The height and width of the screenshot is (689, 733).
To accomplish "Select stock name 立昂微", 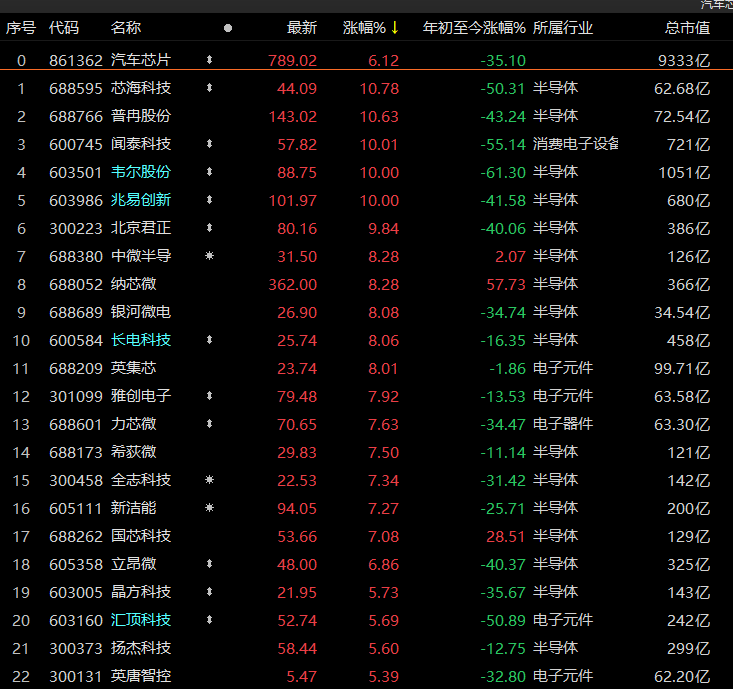I will tap(133, 564).
